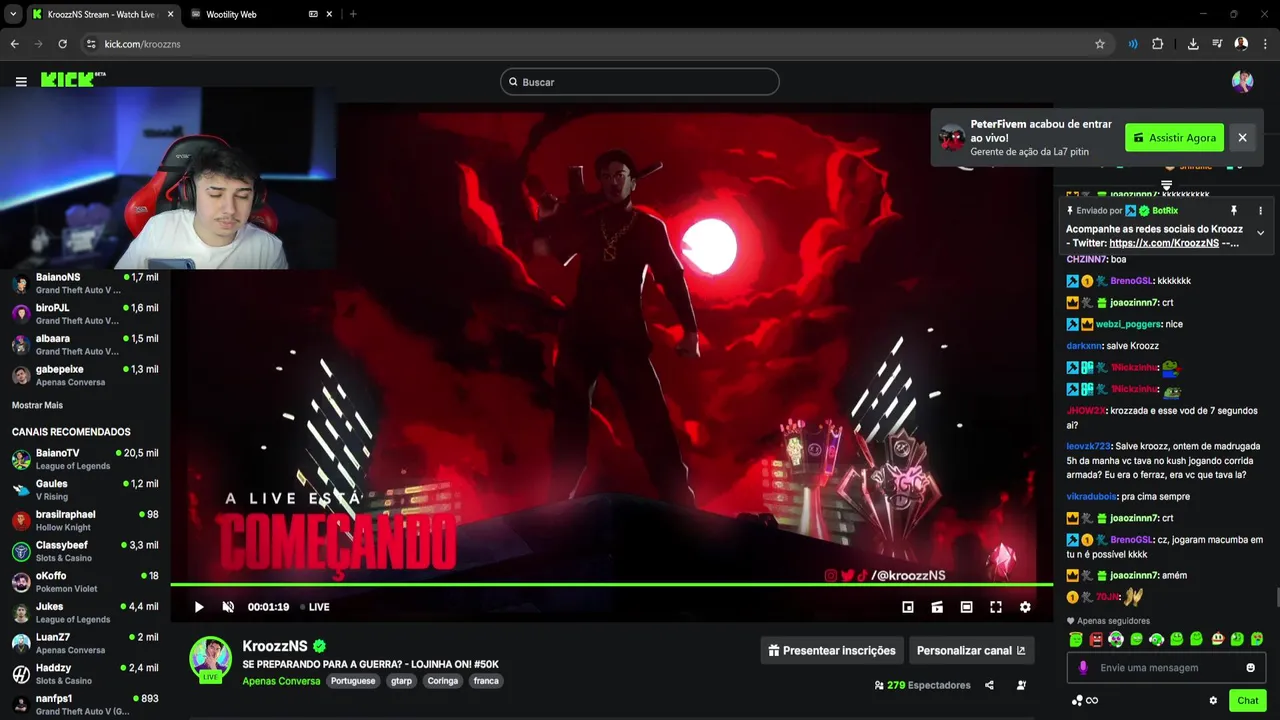Enter fullscreen video

coord(996,607)
